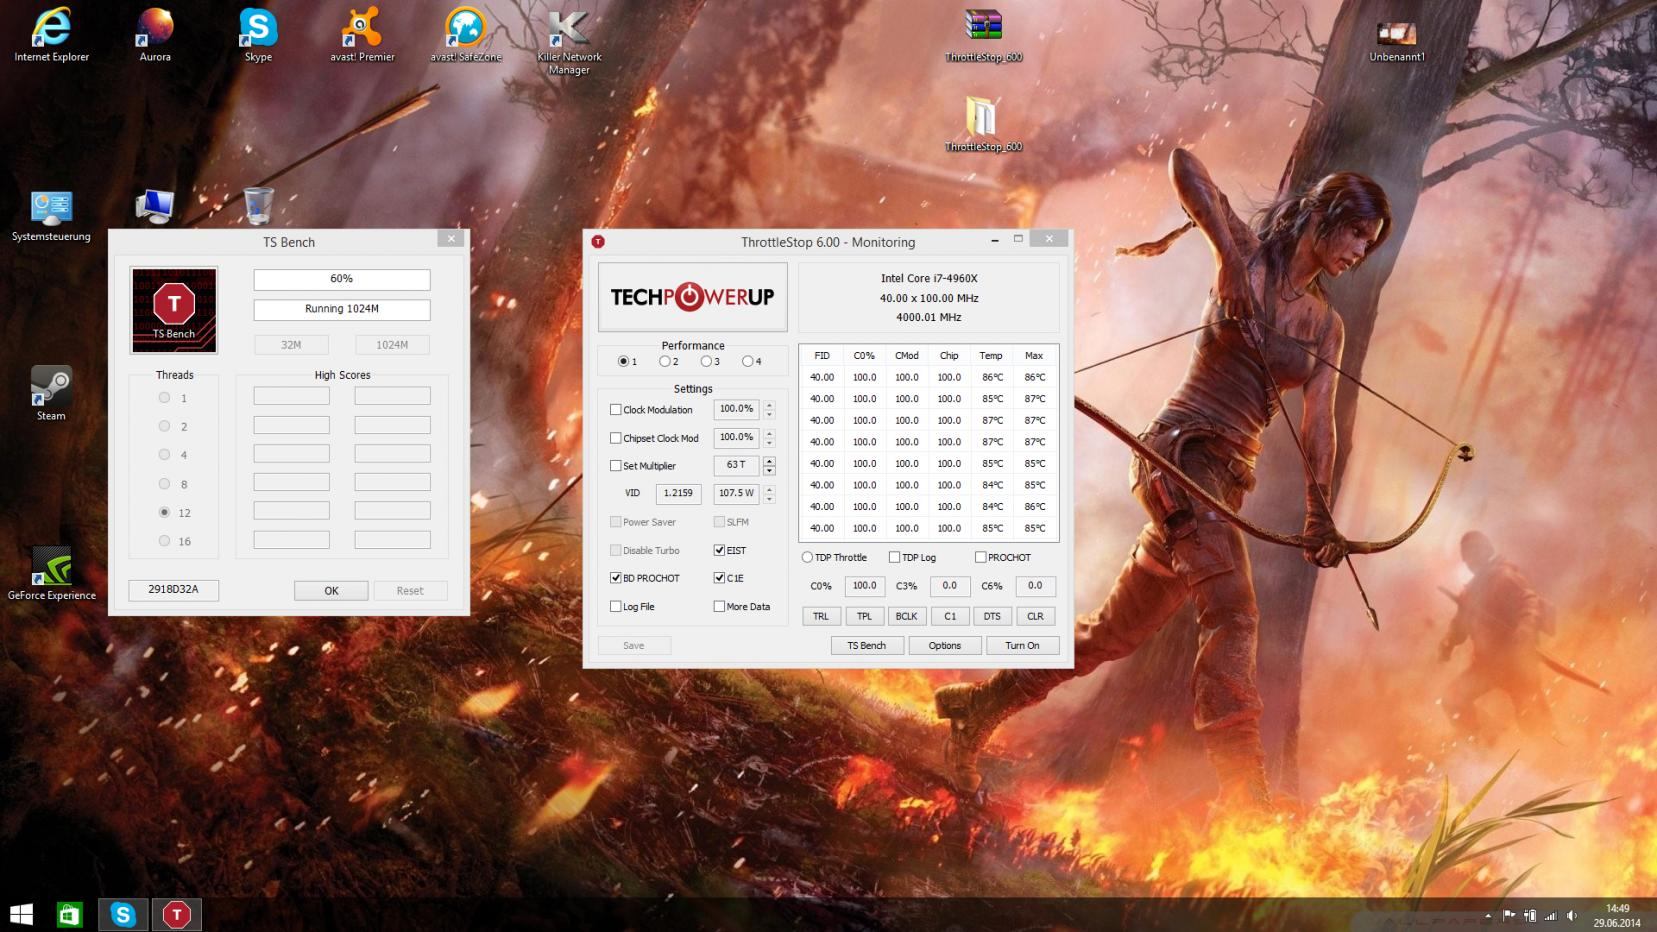Click the TechPowerUp logo banner
The width and height of the screenshot is (1657, 932).
coord(692,297)
